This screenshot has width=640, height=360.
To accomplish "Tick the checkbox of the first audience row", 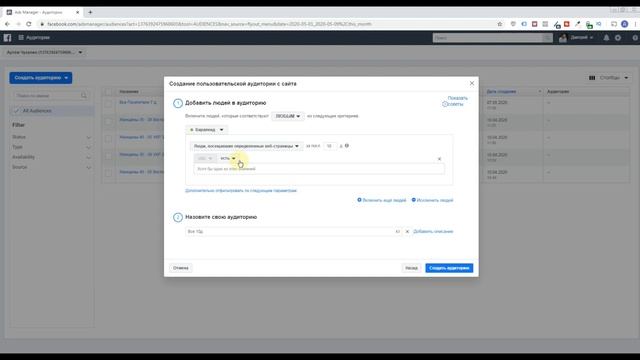I will point(109,104).
